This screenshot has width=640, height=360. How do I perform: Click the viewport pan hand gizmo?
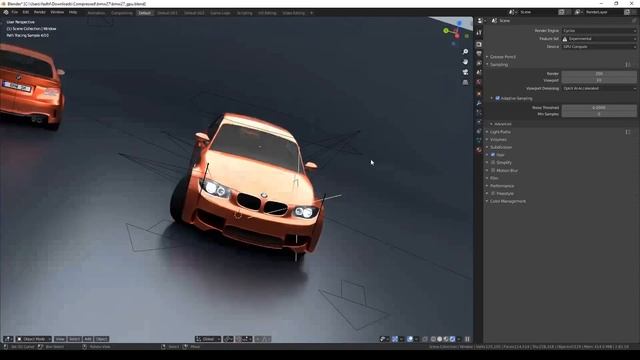click(465, 62)
